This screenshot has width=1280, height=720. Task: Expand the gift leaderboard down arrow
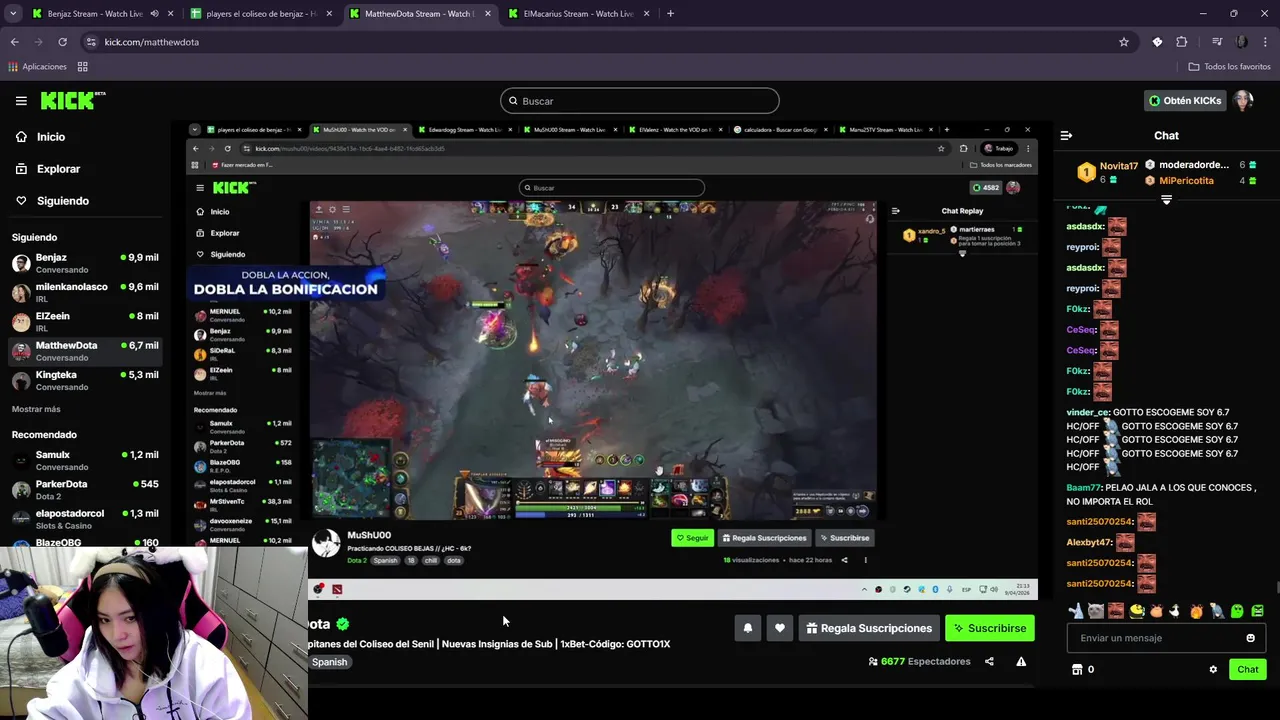point(1166,200)
